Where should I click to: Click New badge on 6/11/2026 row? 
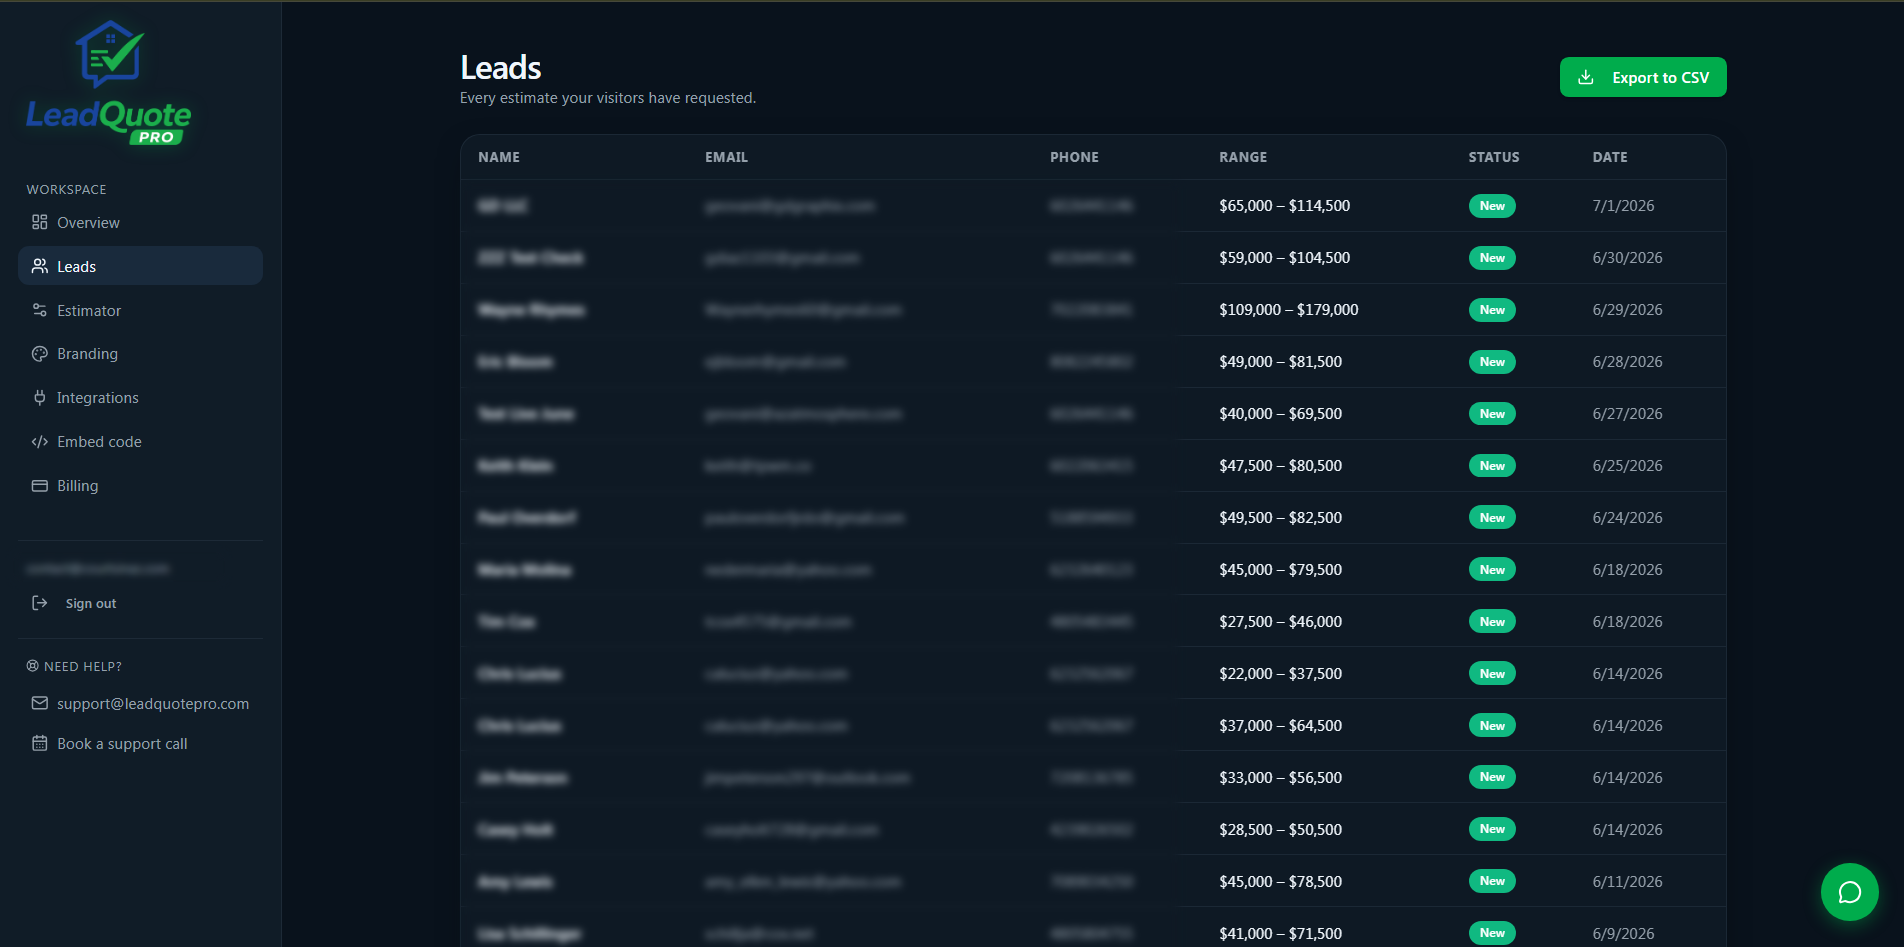[1492, 881]
